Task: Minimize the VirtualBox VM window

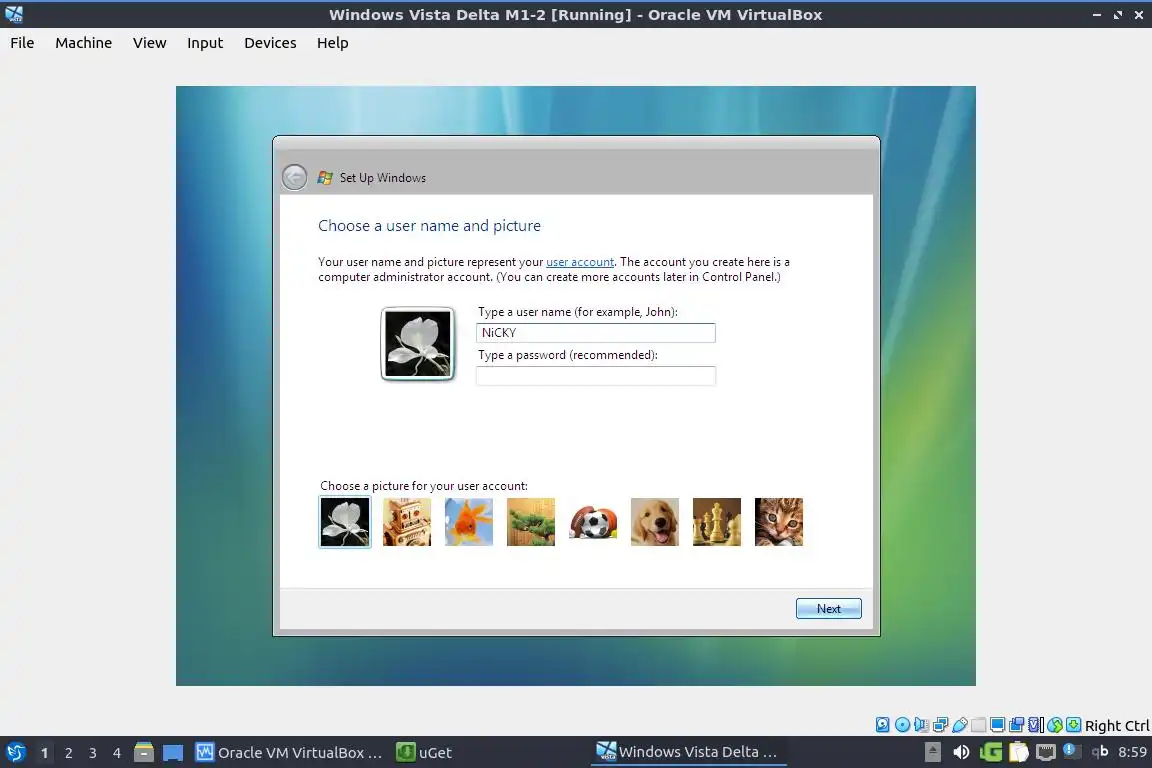Action: (x=1097, y=15)
